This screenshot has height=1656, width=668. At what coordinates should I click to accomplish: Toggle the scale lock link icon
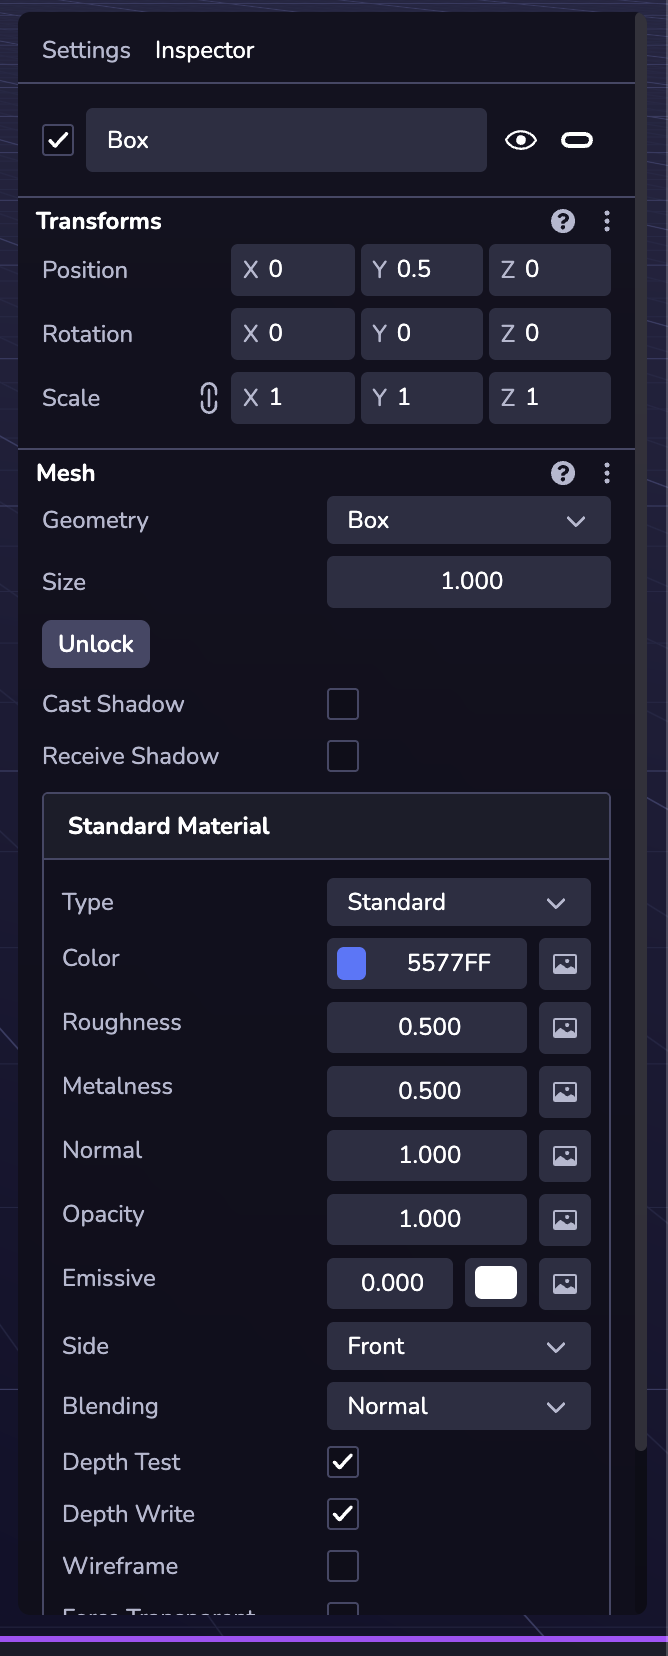pyautogui.click(x=208, y=398)
